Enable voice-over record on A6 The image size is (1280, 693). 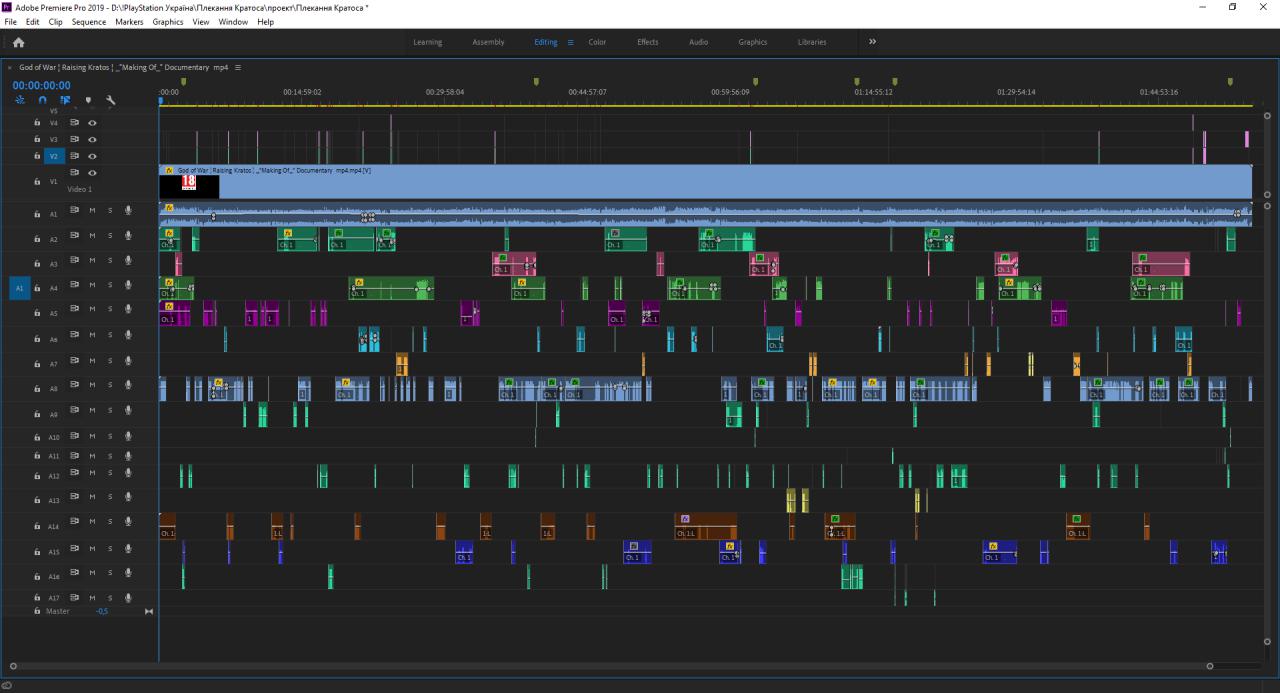tap(128, 336)
